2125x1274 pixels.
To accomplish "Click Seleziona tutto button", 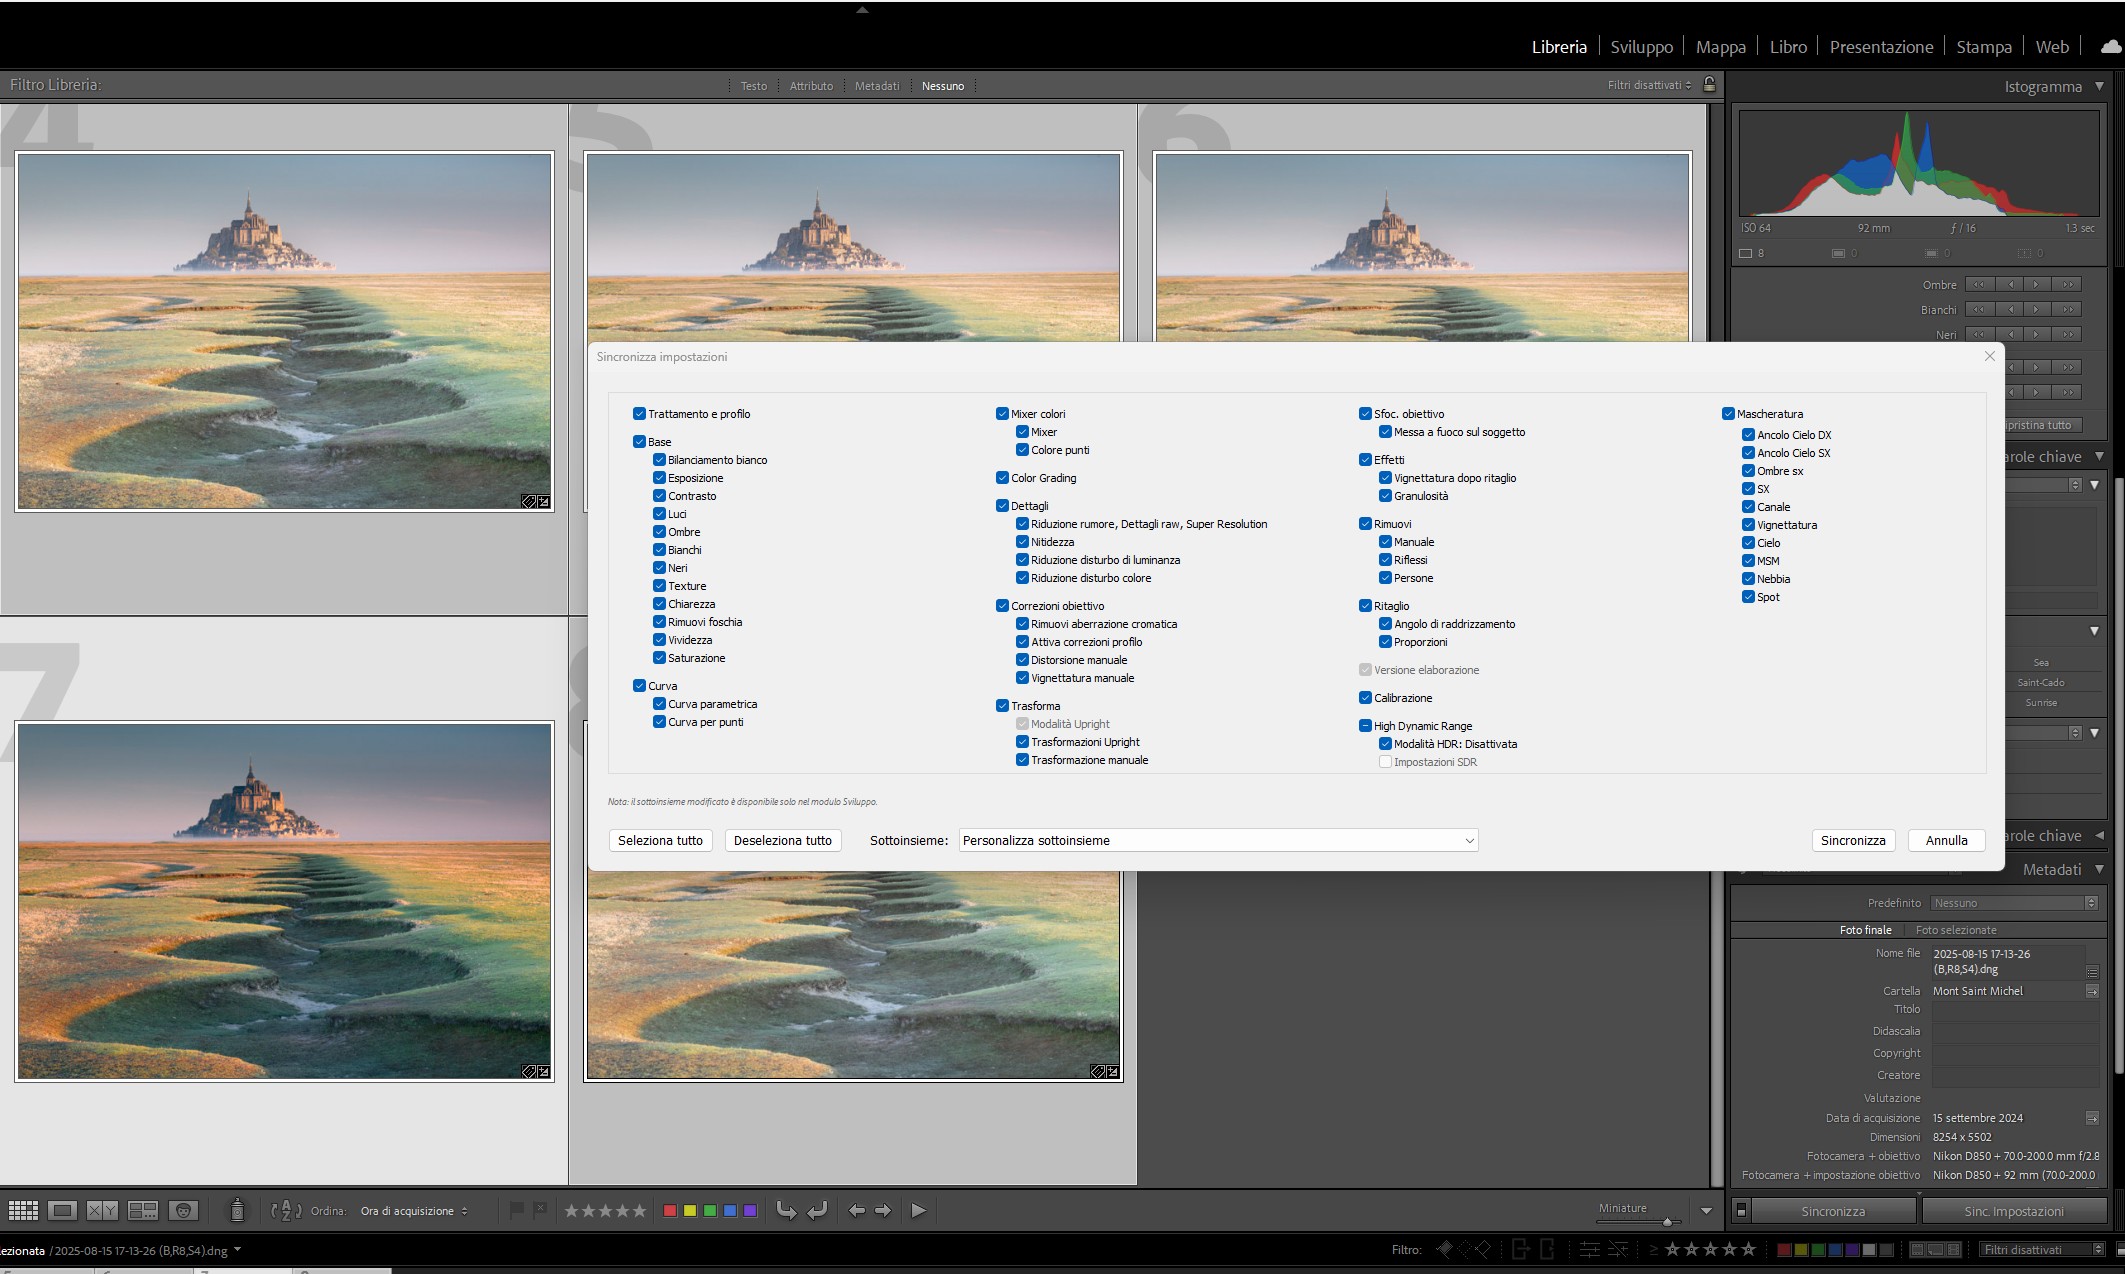I will [660, 840].
